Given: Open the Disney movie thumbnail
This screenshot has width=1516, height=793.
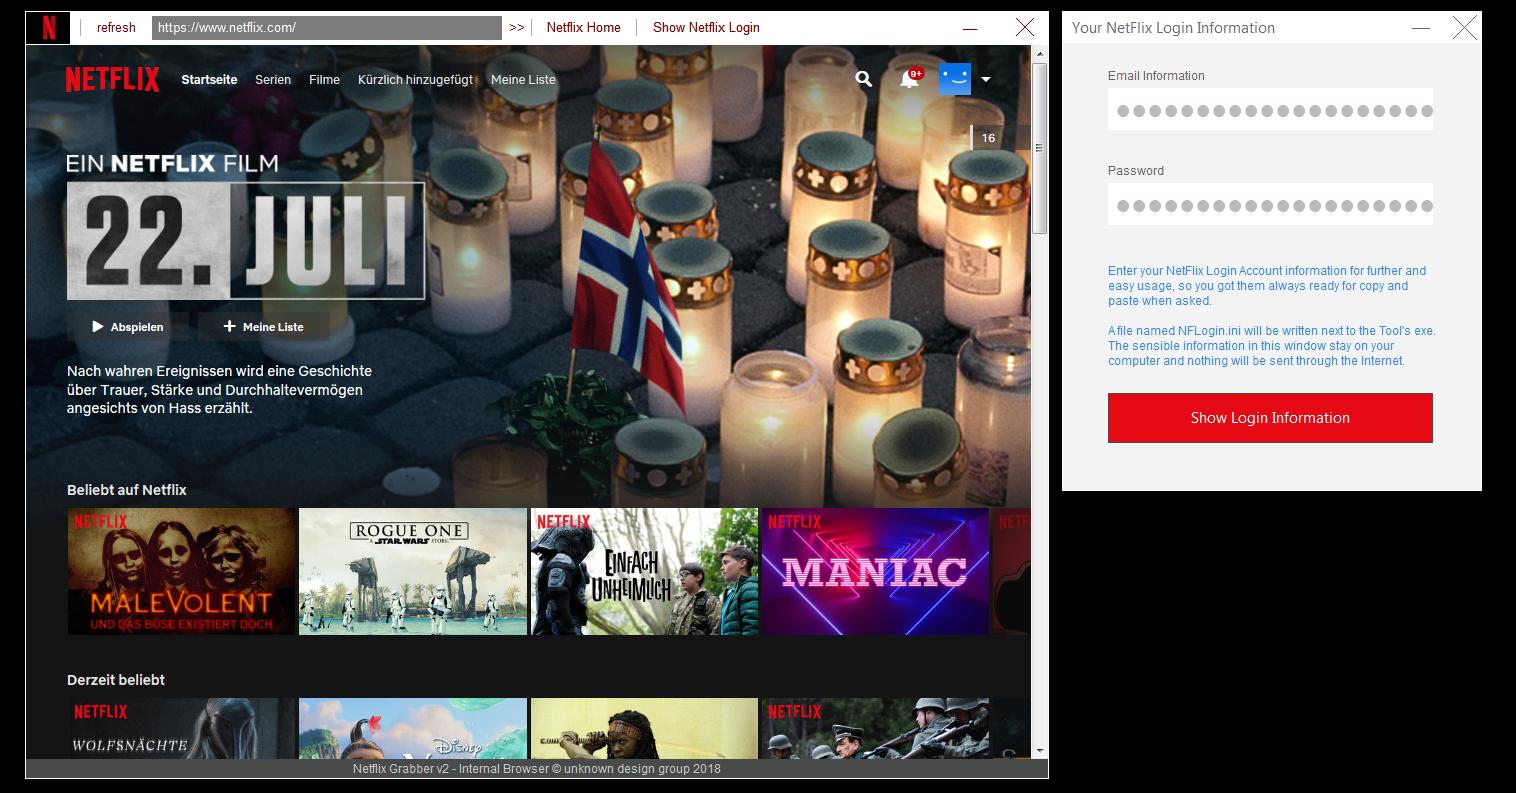Looking at the screenshot, I should coord(412,727).
